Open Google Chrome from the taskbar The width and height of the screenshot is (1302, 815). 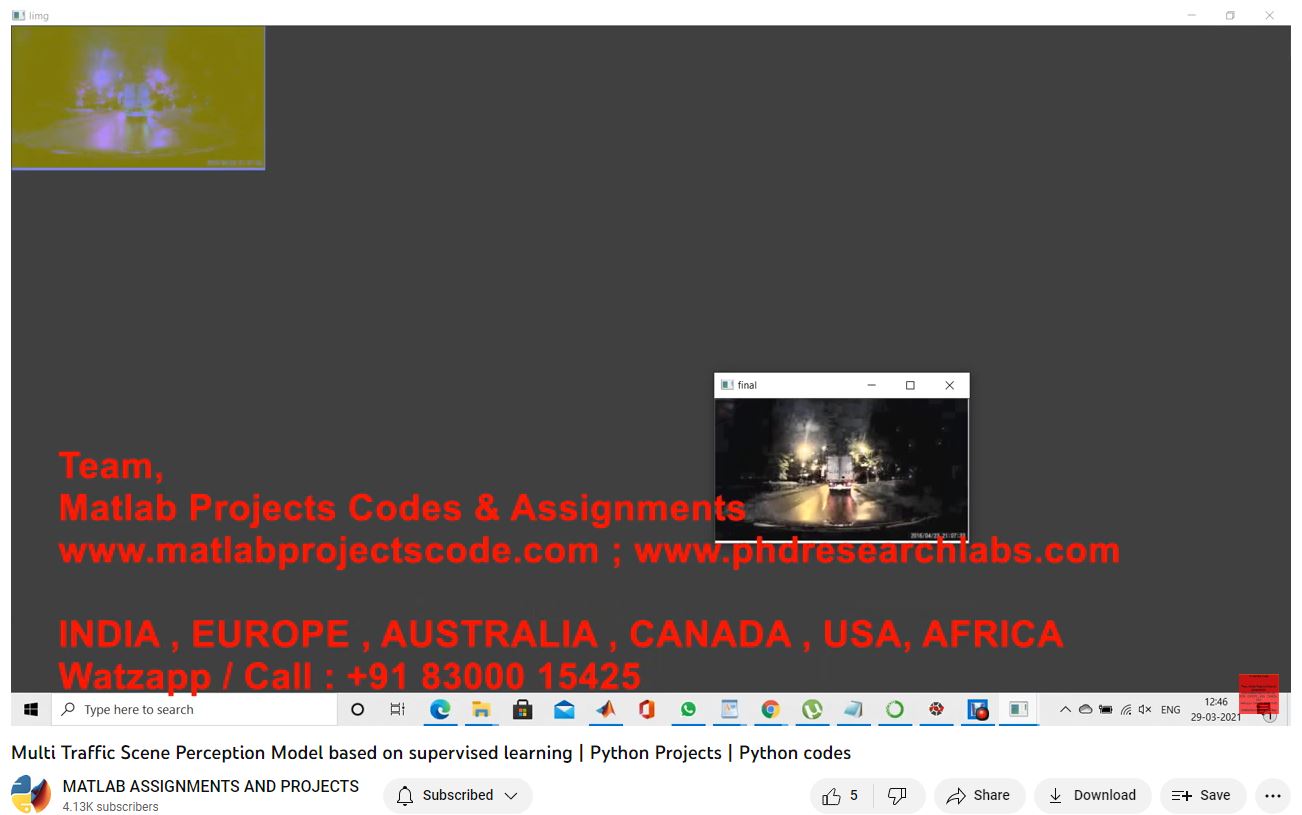point(770,710)
